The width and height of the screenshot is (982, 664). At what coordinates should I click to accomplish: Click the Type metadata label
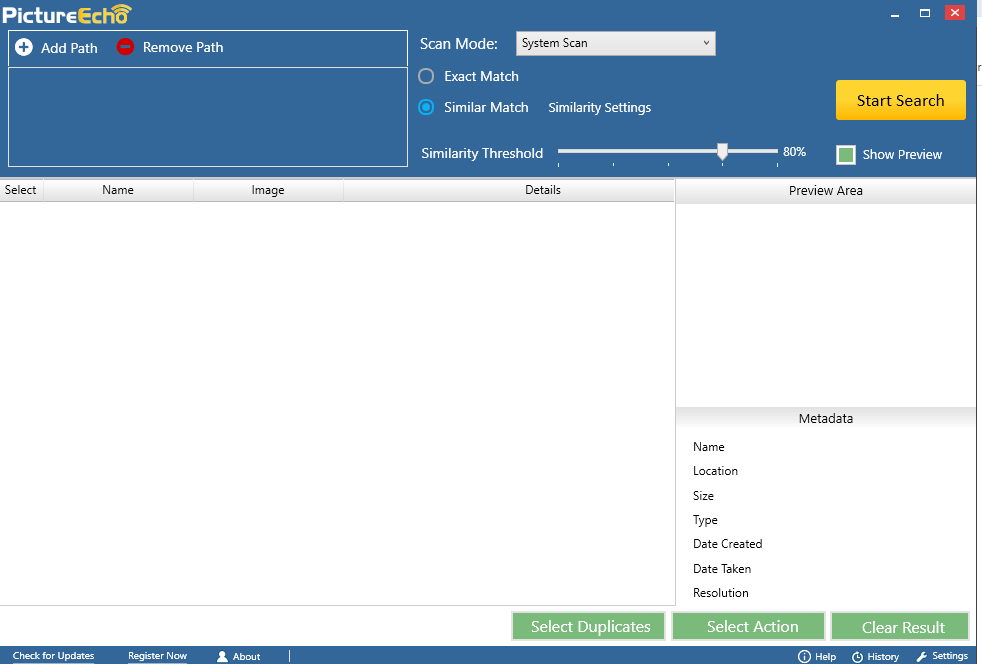(x=705, y=520)
